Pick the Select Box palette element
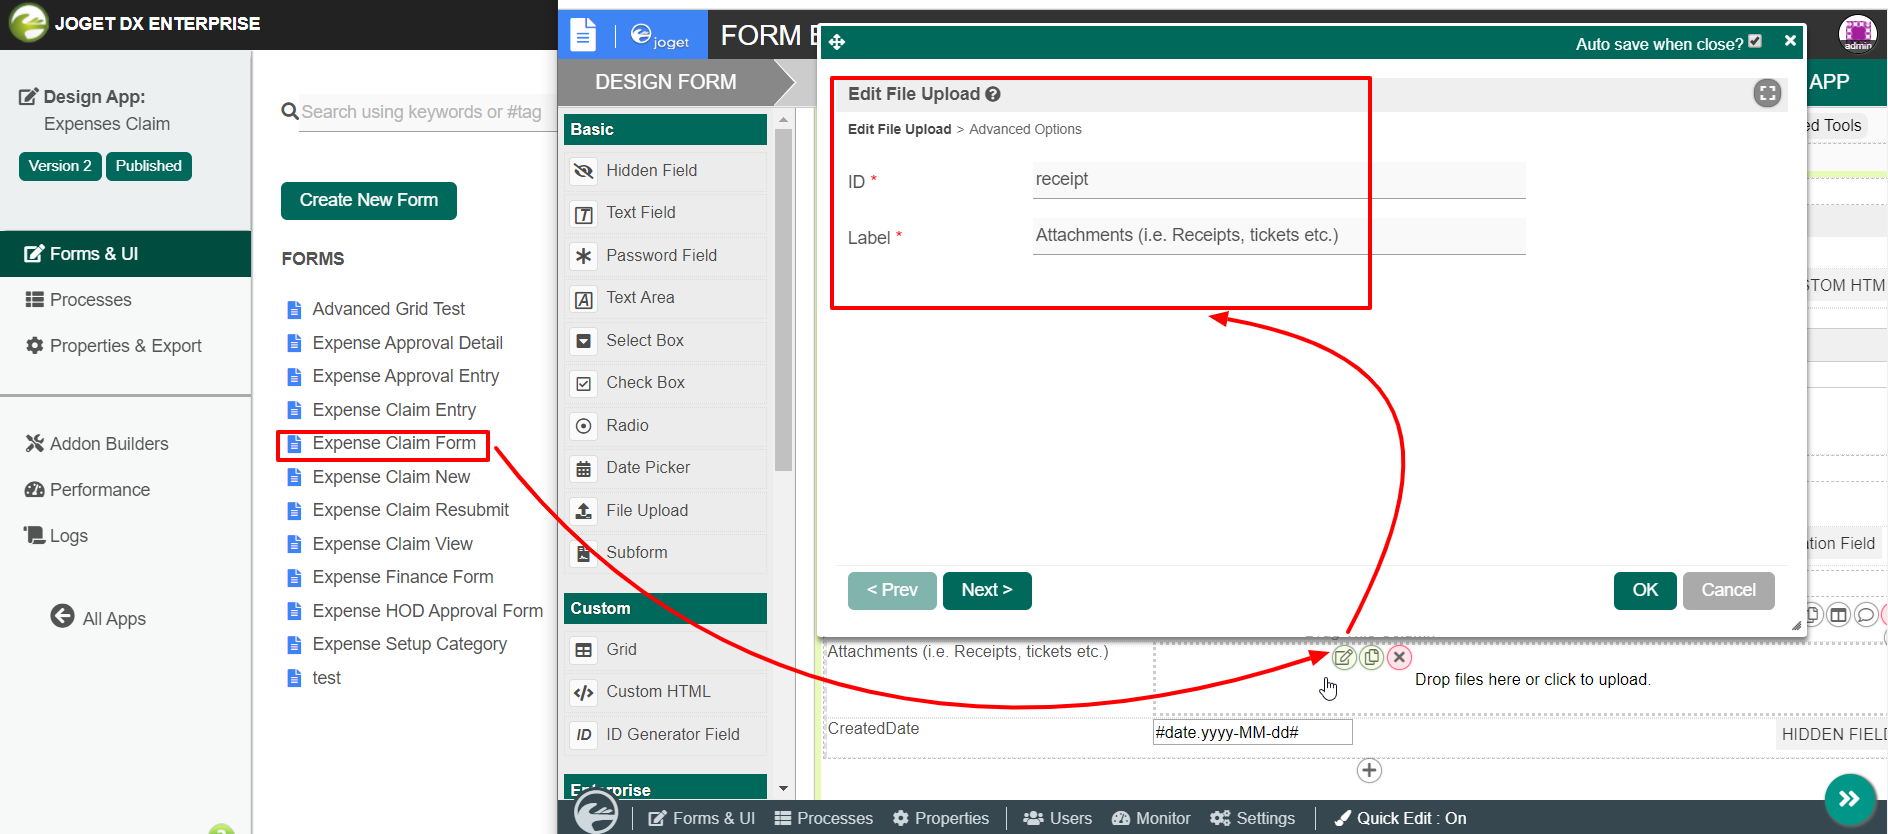Image resolution: width=1888 pixels, height=834 pixels. [x=666, y=341]
